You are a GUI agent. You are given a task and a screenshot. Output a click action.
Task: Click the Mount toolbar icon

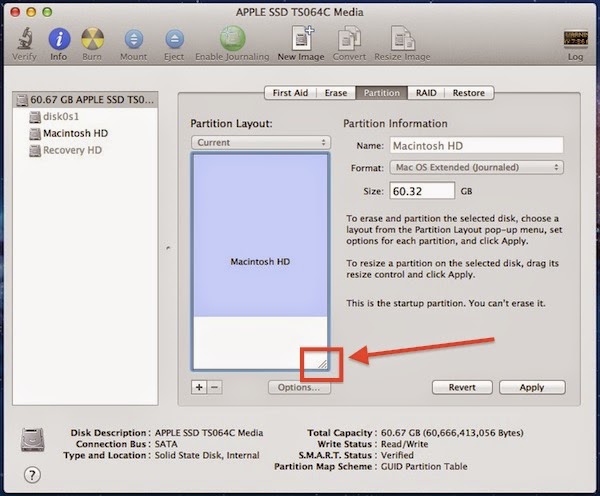point(134,39)
